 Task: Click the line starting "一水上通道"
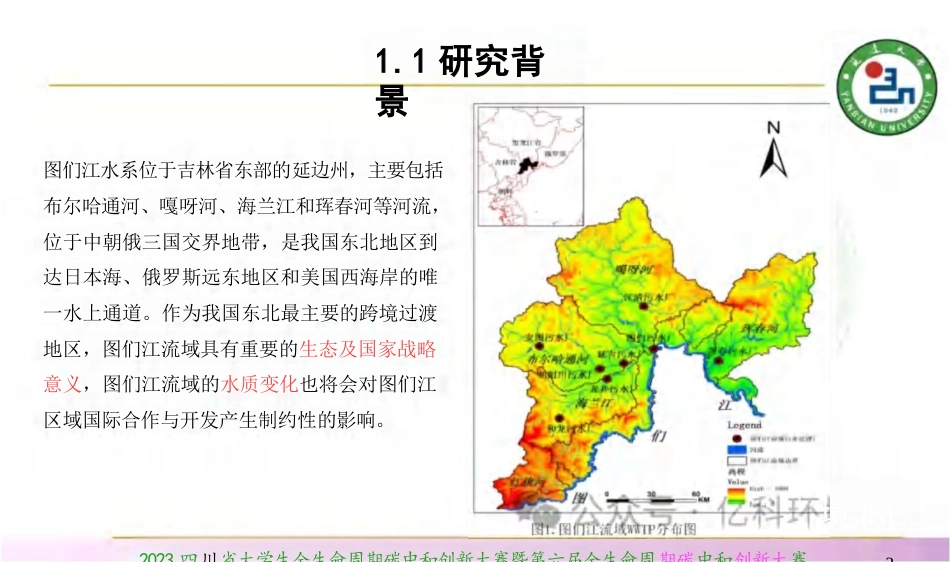coord(241,313)
